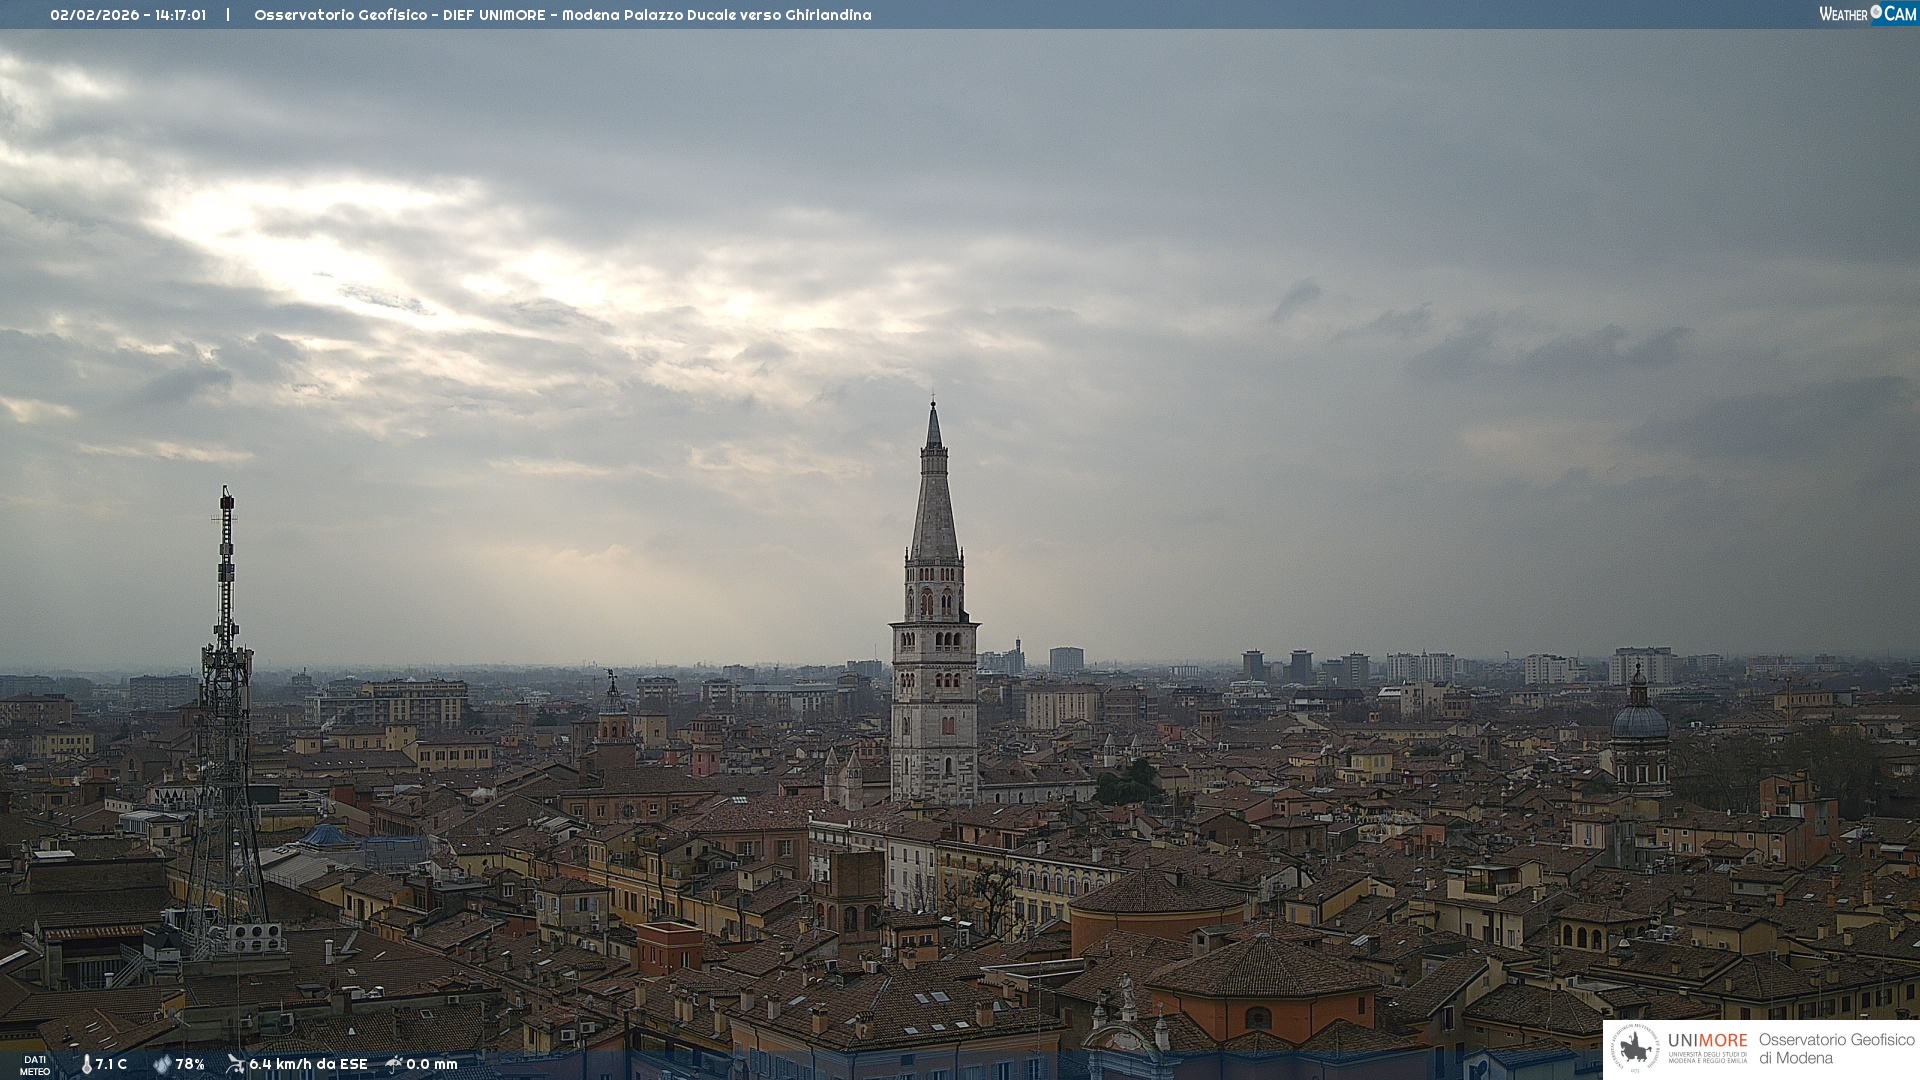Click the grey church dome on right

1639,720
